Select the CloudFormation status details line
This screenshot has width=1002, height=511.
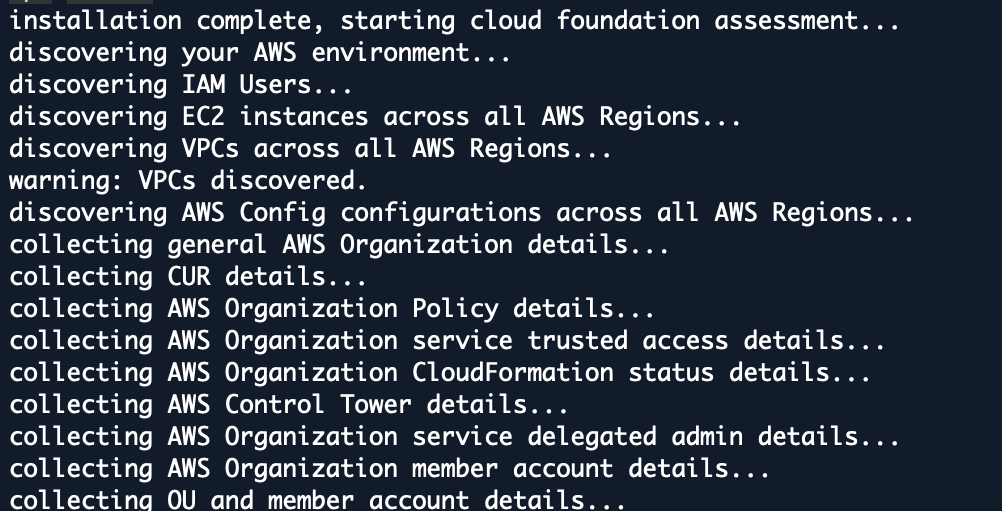pos(440,373)
